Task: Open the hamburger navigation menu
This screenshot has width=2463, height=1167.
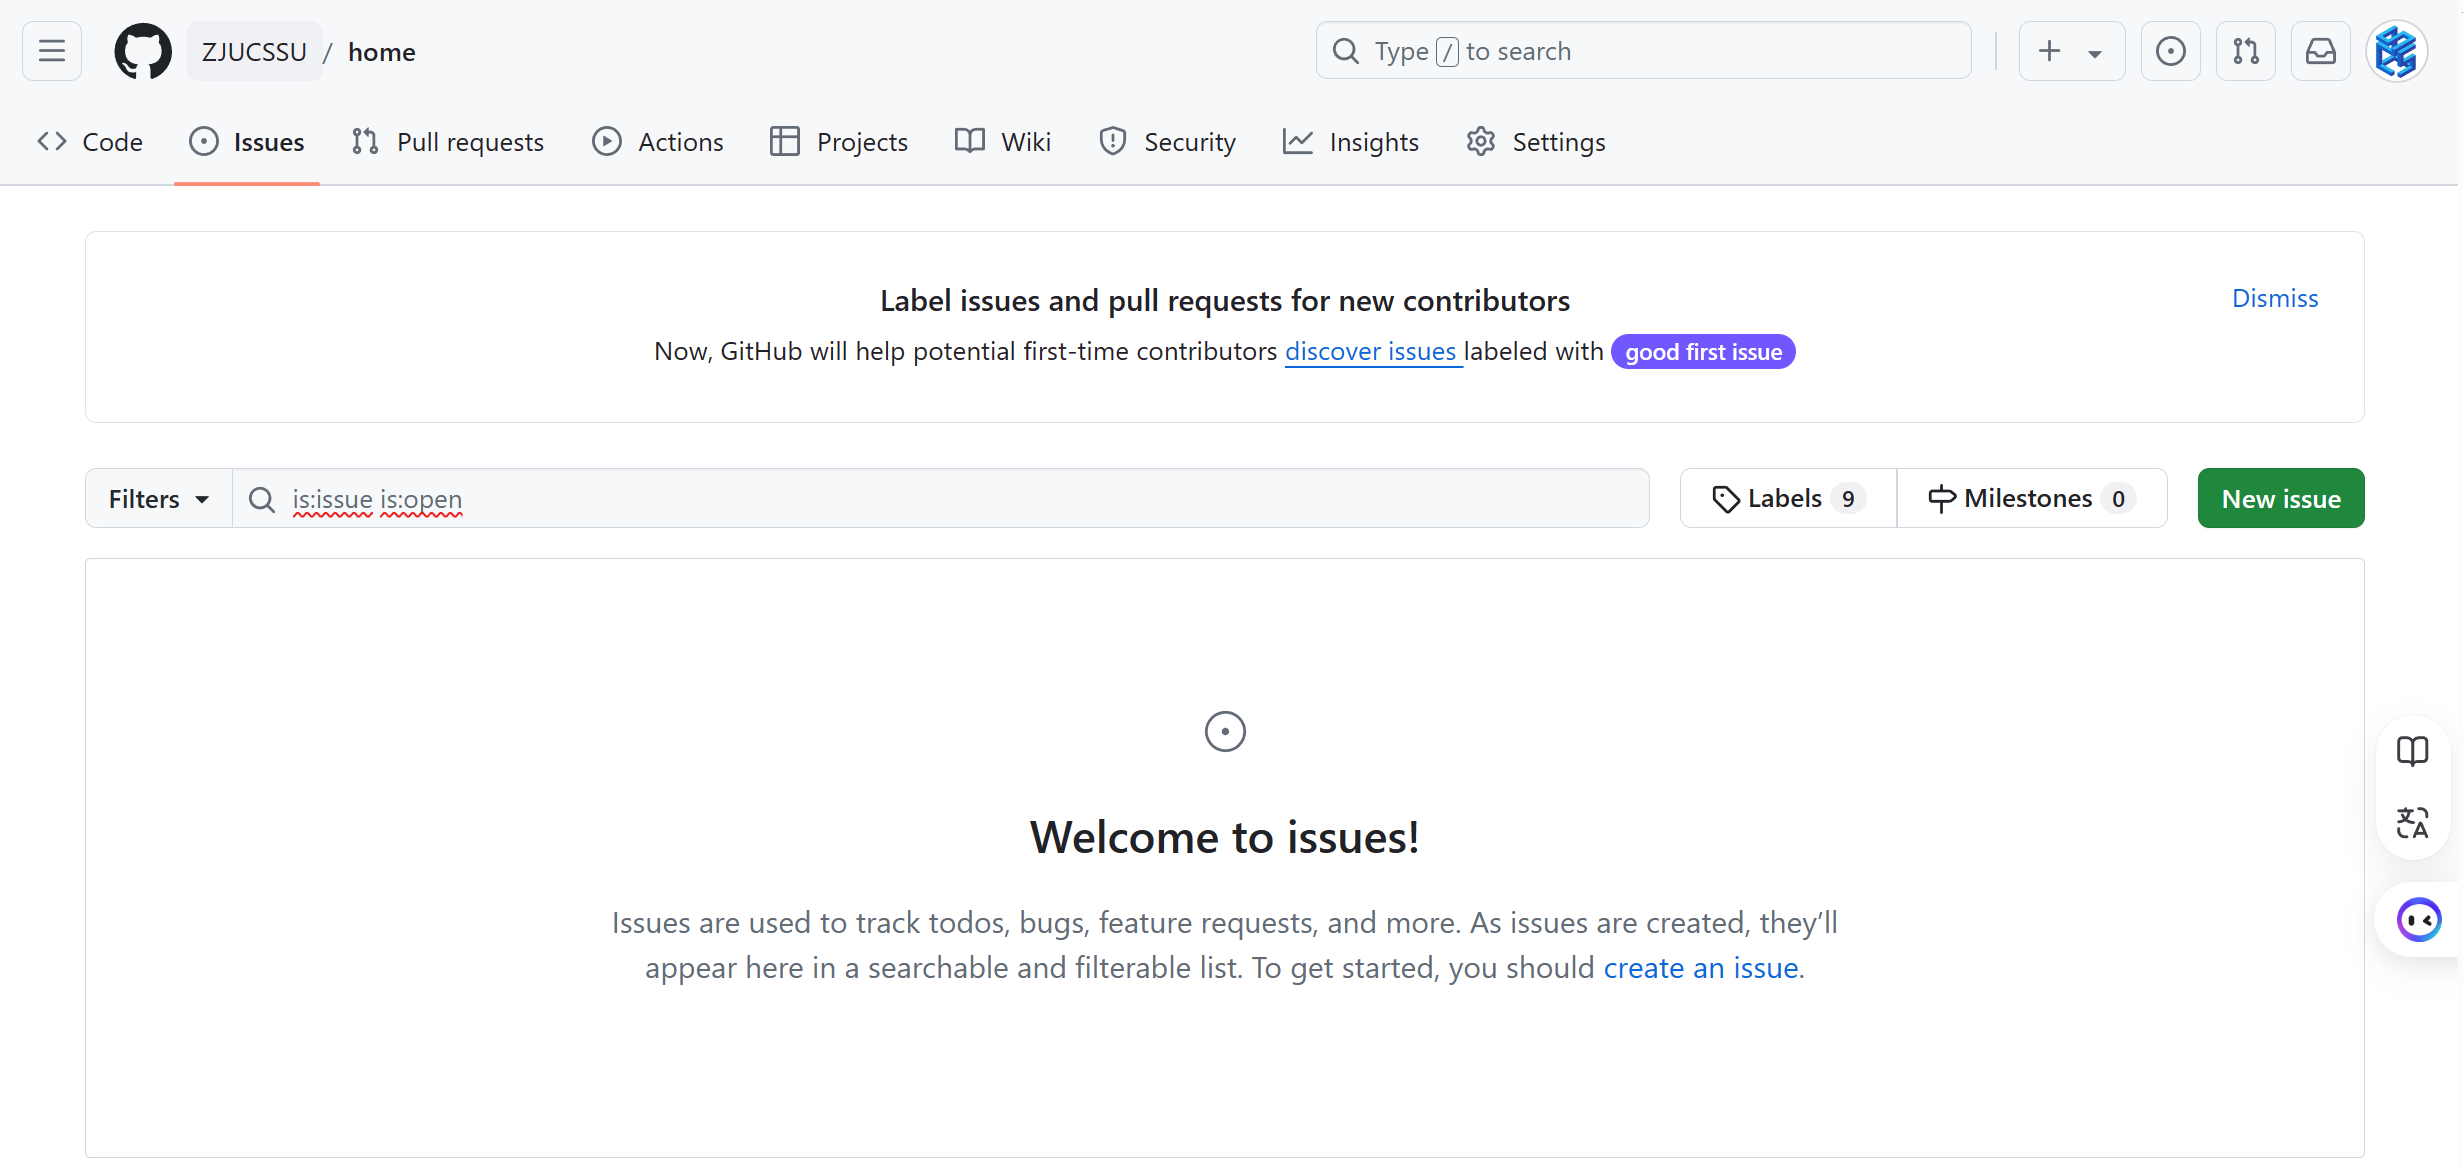Action: [x=52, y=51]
